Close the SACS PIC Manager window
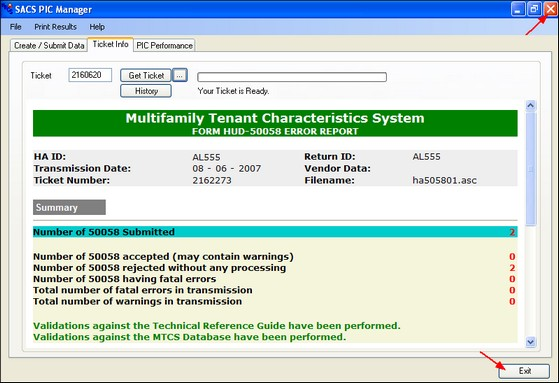This screenshot has width=559, height=383. coord(550,9)
